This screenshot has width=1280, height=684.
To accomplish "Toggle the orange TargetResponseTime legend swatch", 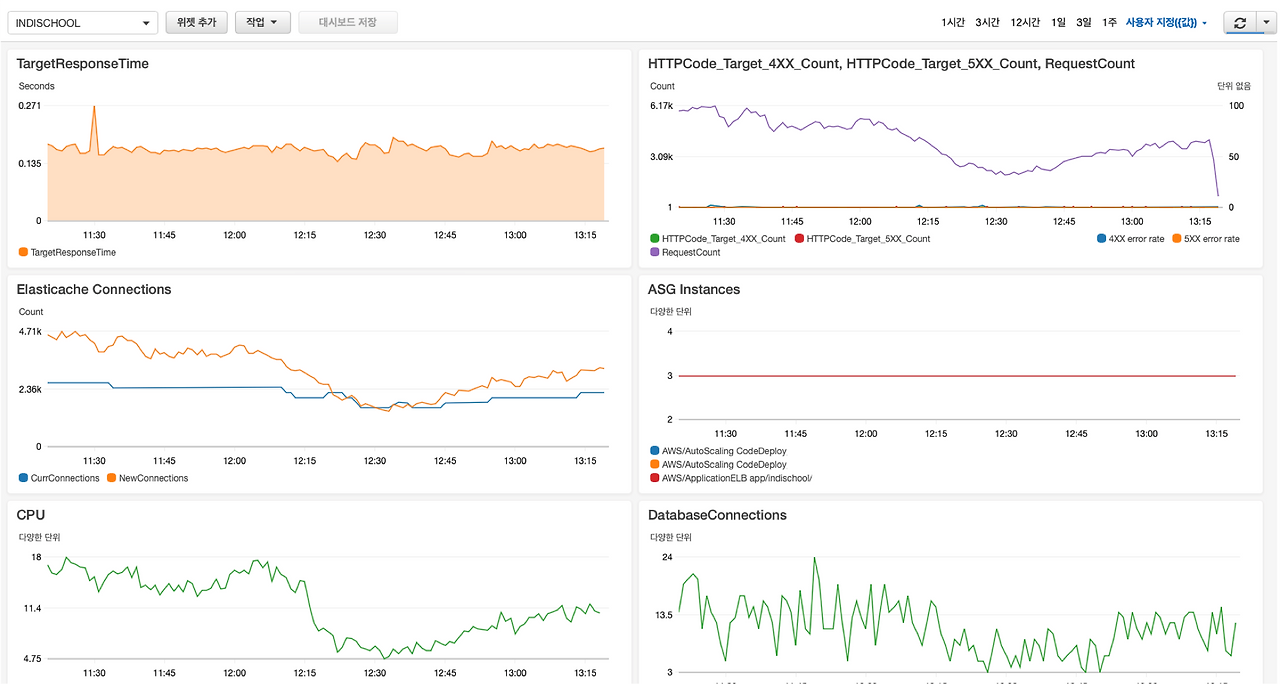I will pos(23,253).
